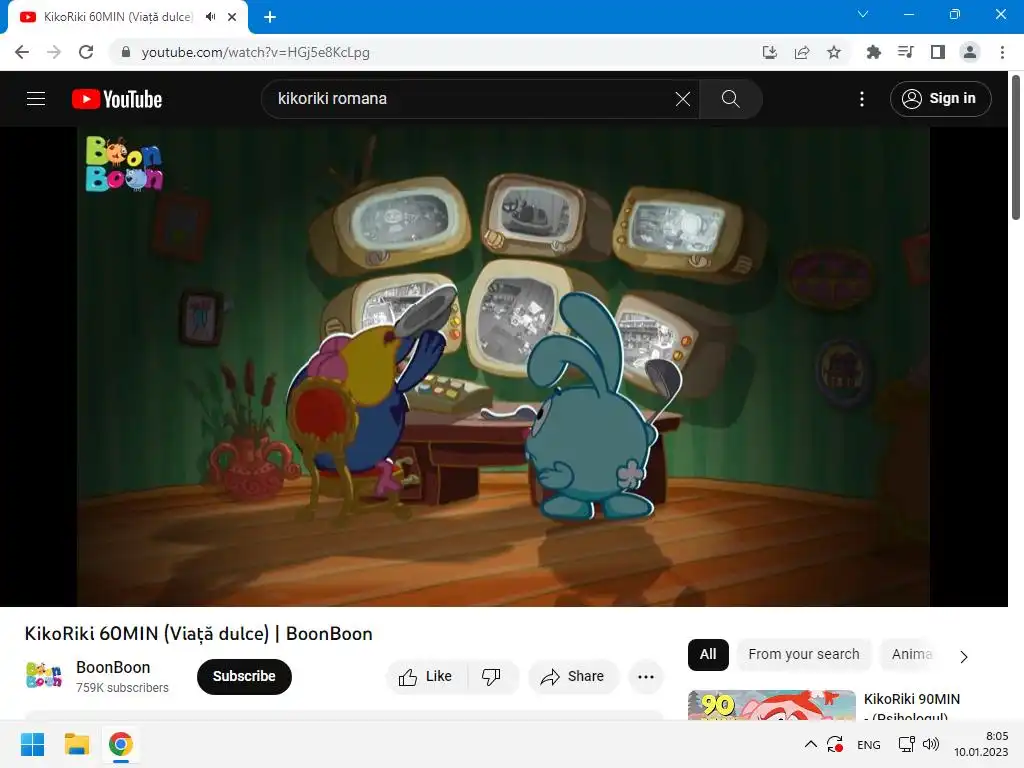Open Chrome profile avatar

tap(970, 52)
